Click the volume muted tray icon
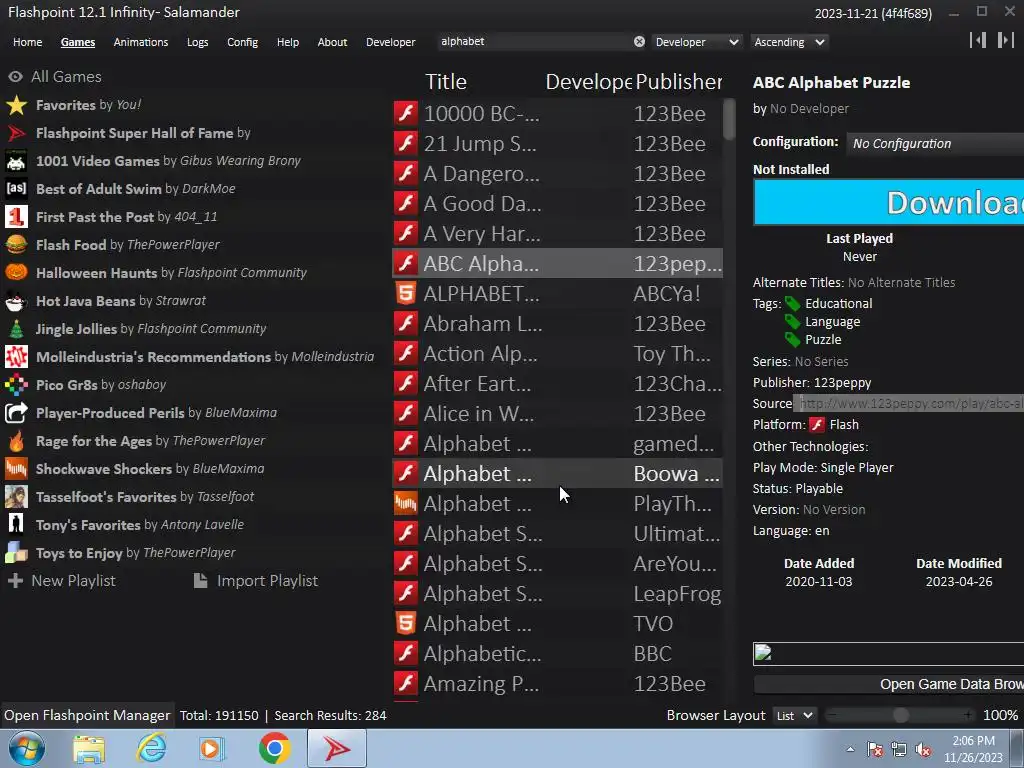 [x=923, y=750]
